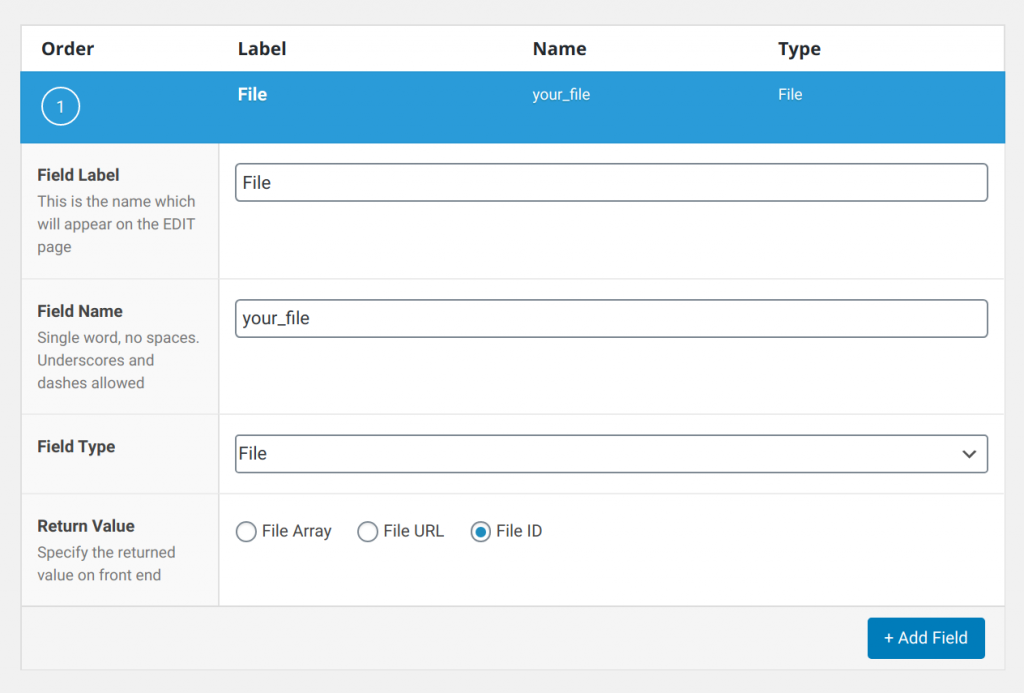Click your_file text in the blue row

point(560,95)
